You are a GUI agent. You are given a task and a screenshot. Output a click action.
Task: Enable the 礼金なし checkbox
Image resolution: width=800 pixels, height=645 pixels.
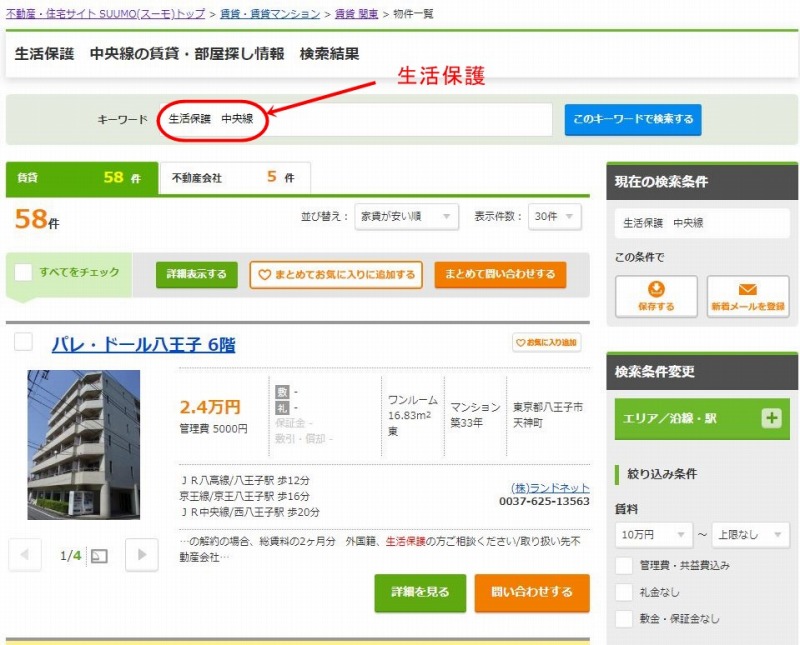tap(624, 592)
